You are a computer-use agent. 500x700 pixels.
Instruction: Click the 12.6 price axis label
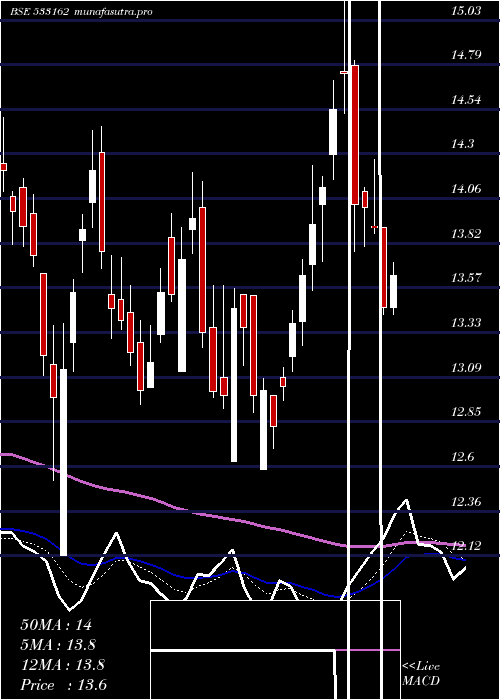pyautogui.click(x=462, y=457)
